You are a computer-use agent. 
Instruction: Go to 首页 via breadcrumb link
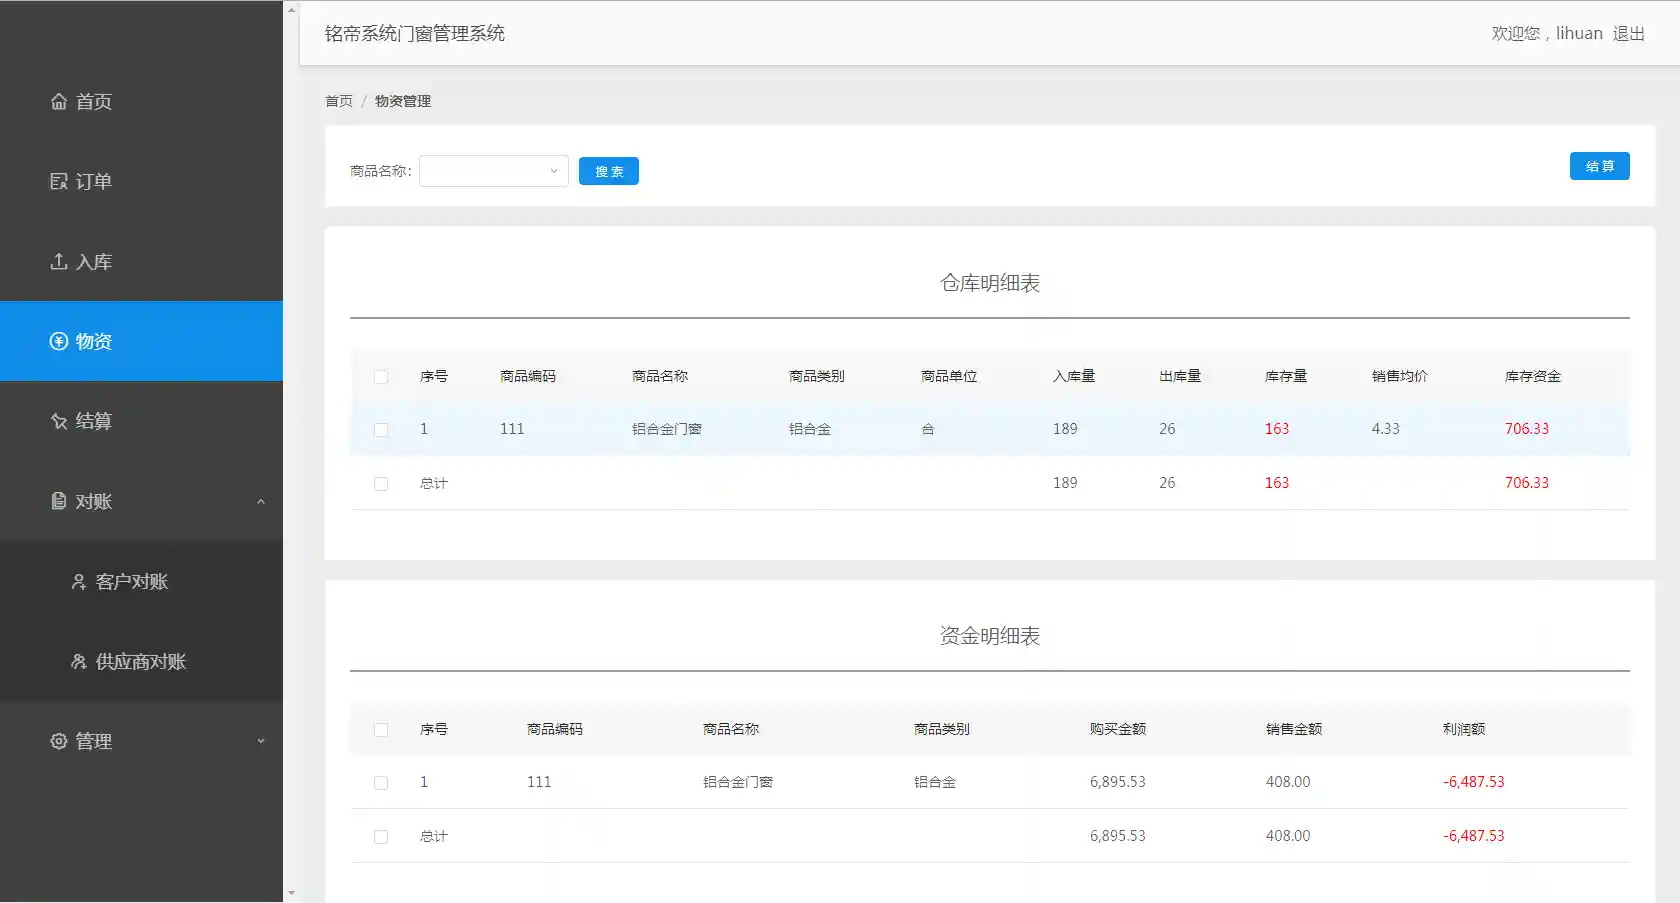click(339, 101)
